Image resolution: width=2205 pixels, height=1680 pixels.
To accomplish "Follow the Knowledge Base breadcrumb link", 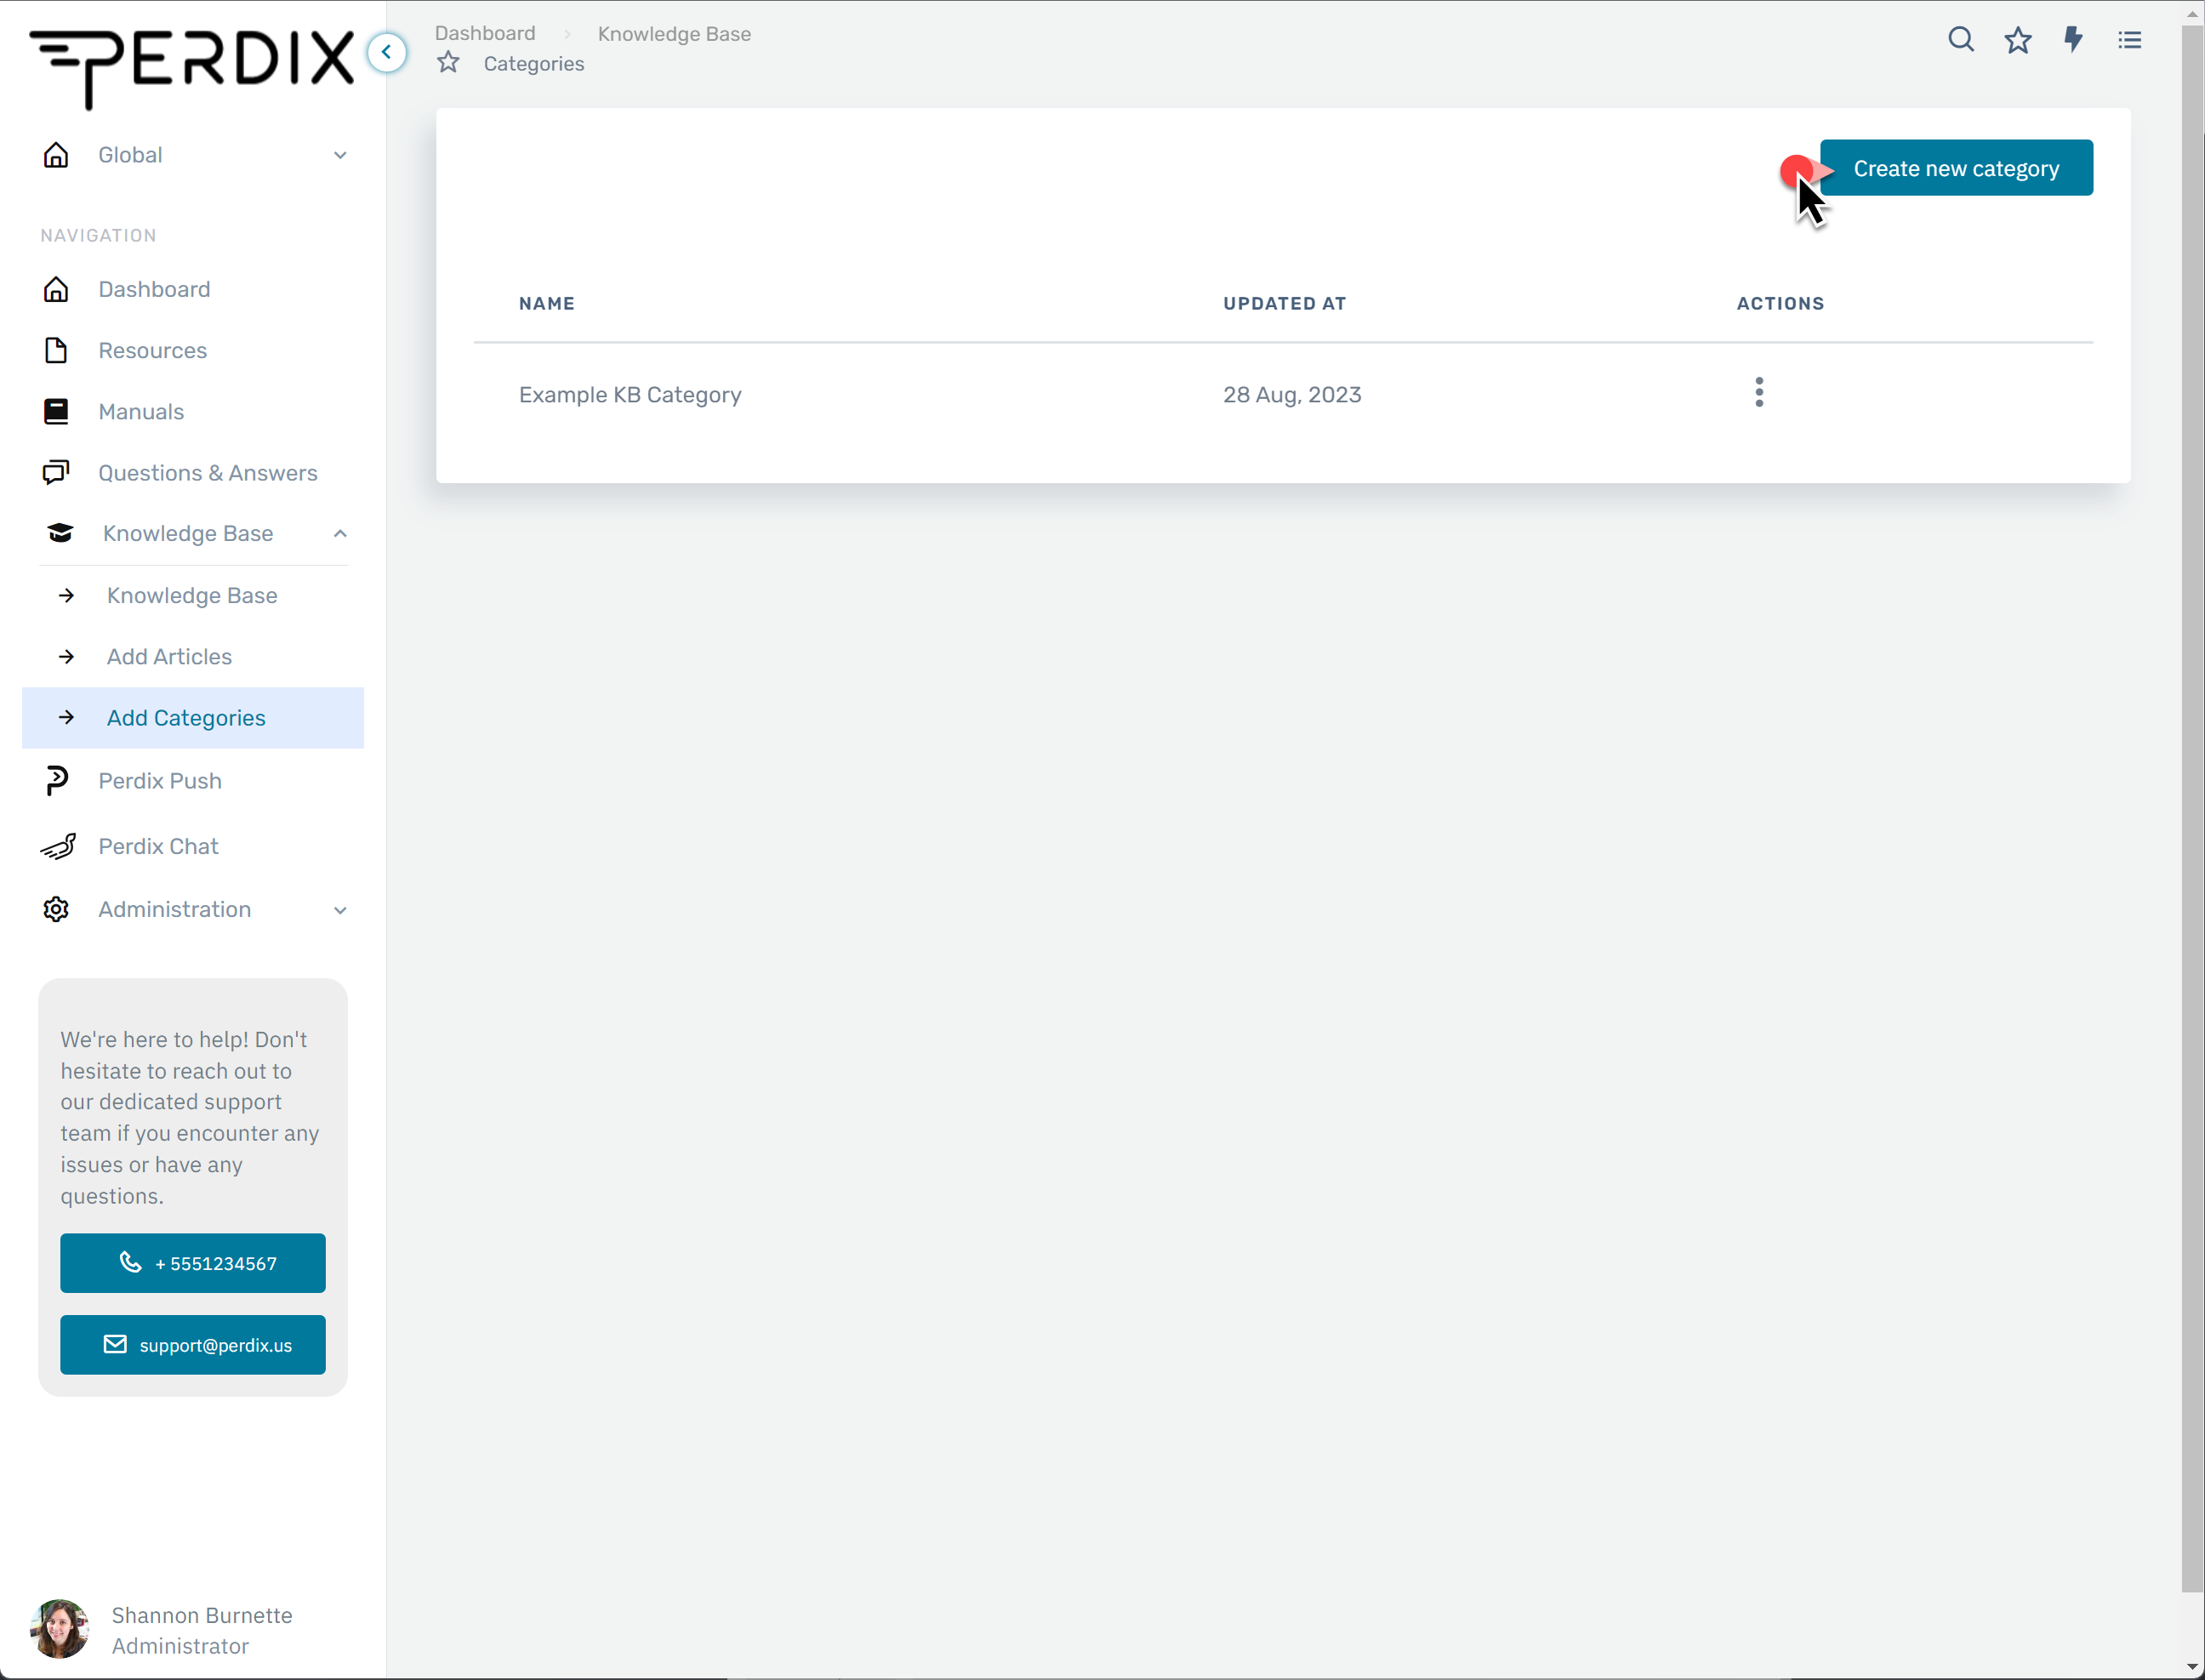I will tap(674, 34).
